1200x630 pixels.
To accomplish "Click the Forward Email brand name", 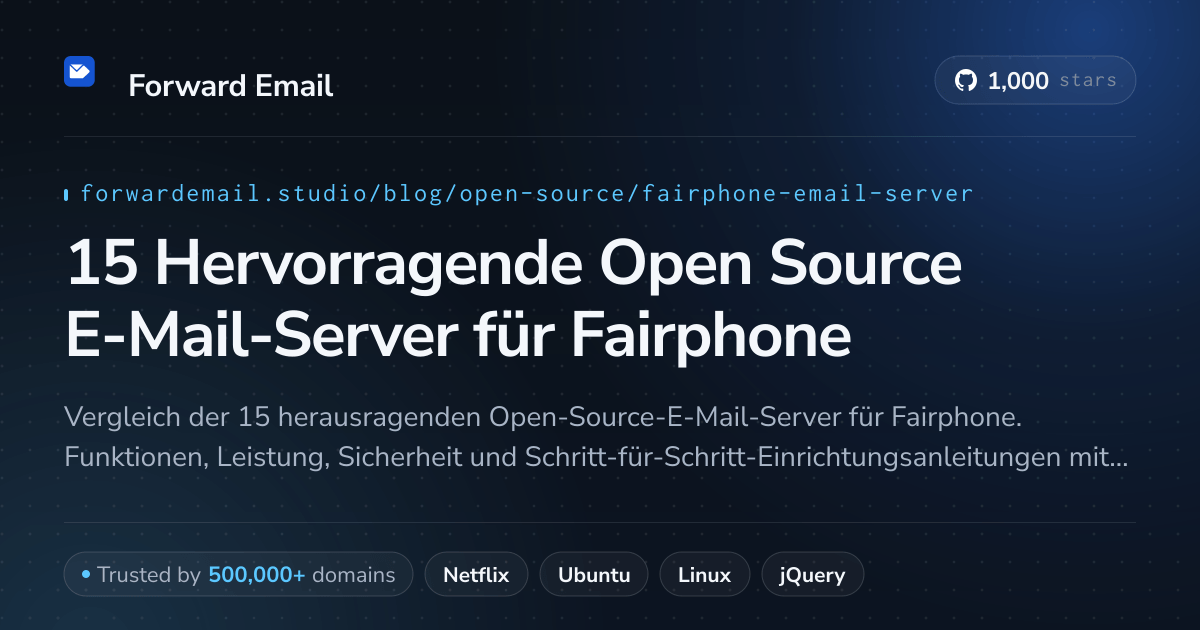I will point(231,86).
